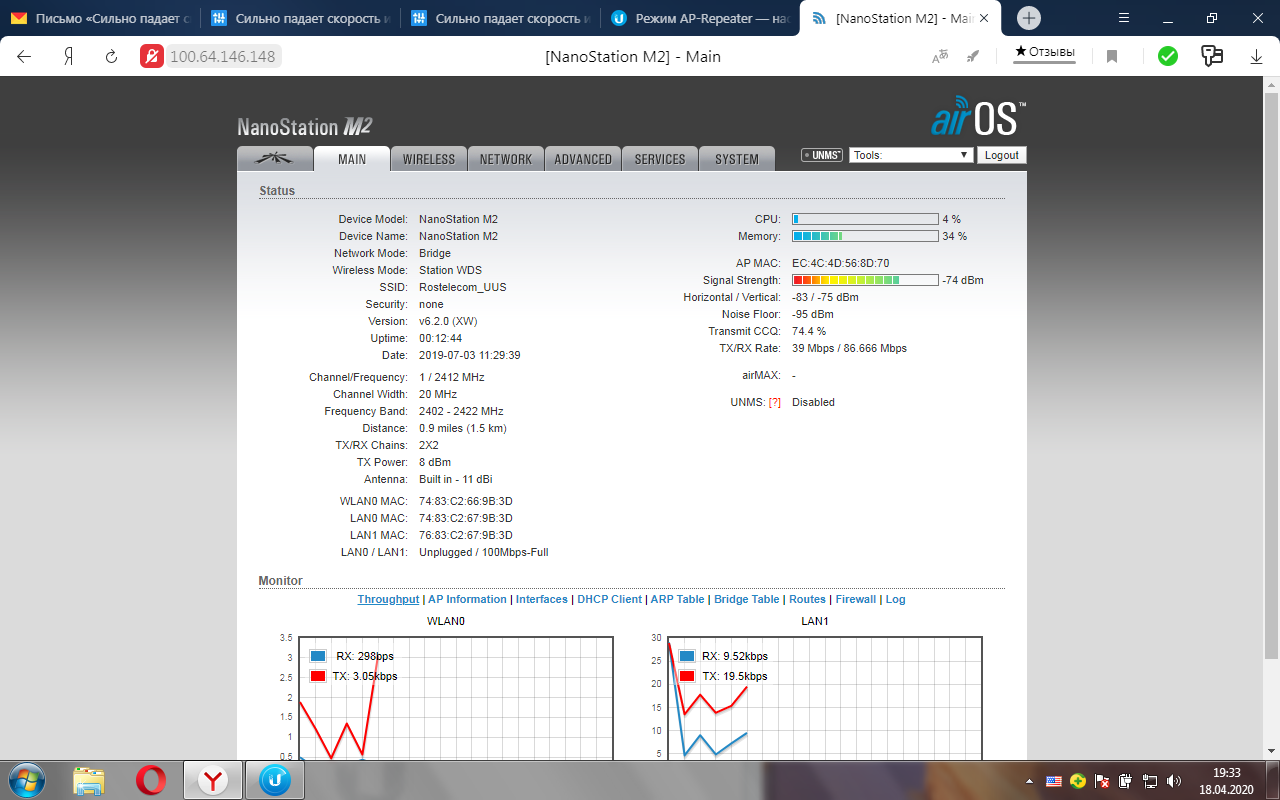Click the taskbar clock showing 19:33
This screenshot has width=1280, height=800.
tap(1226, 773)
